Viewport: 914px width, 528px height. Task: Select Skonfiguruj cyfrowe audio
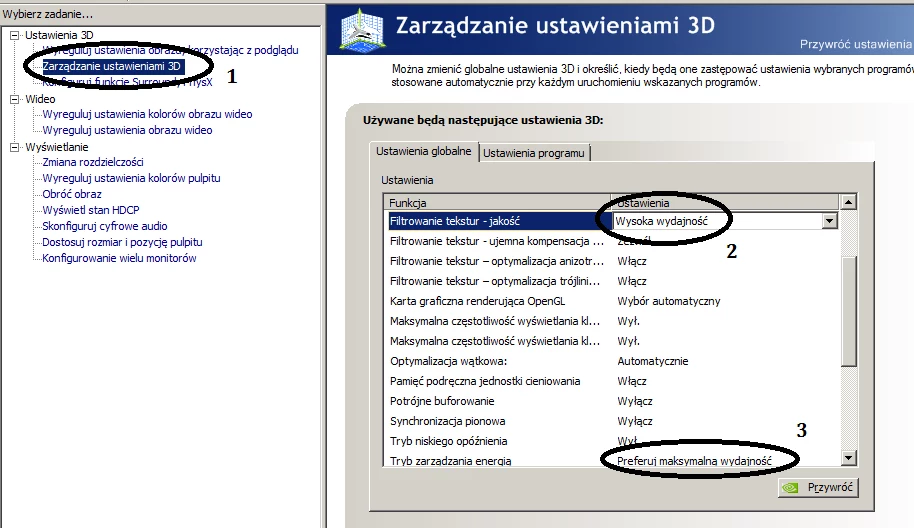(105, 226)
